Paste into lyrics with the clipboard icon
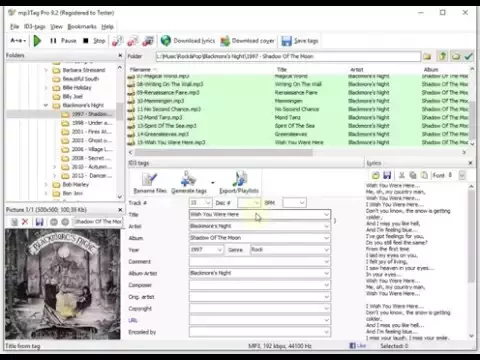Screen dimensions: 480x360 coord(424,175)
